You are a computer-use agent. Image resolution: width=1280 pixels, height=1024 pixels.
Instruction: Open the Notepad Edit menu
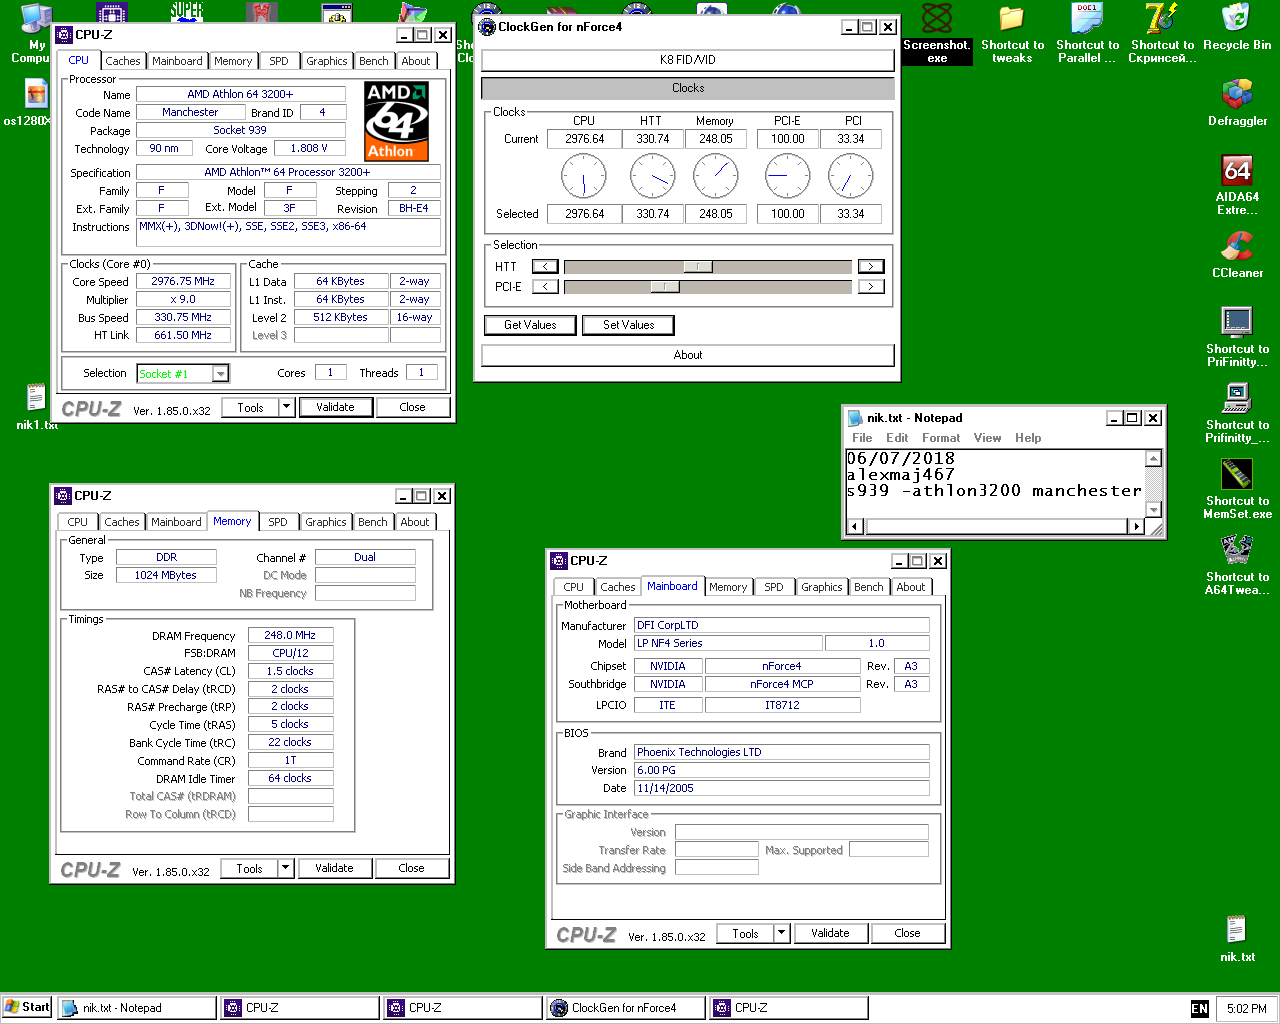897,438
